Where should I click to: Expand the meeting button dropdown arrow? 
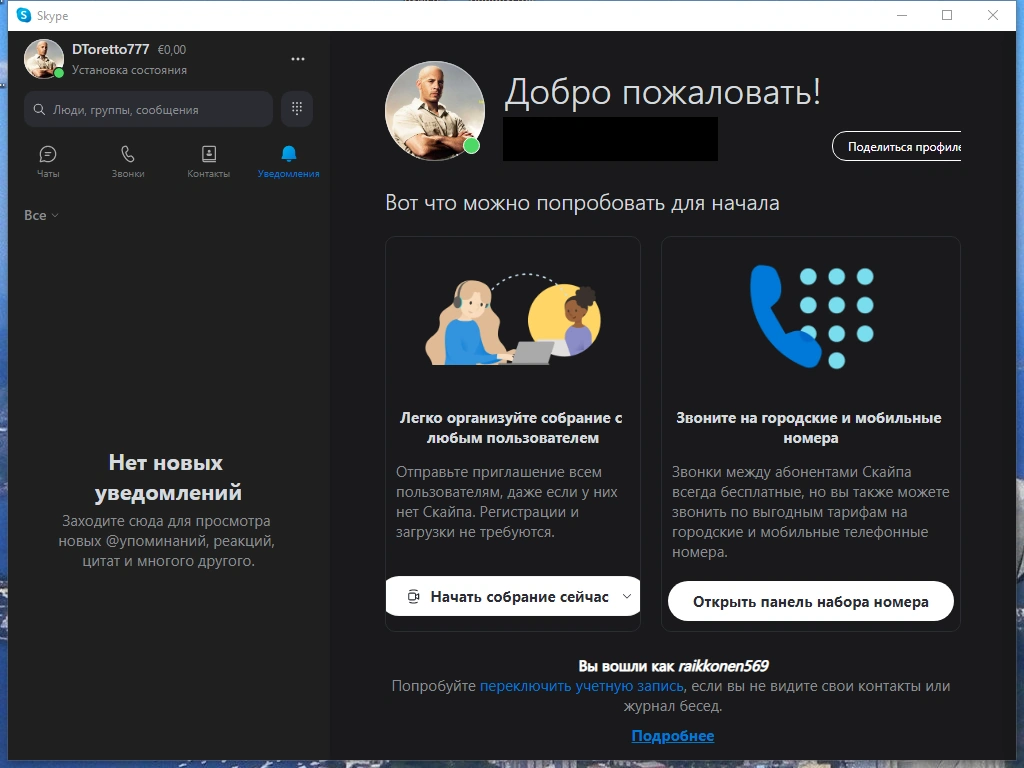626,596
